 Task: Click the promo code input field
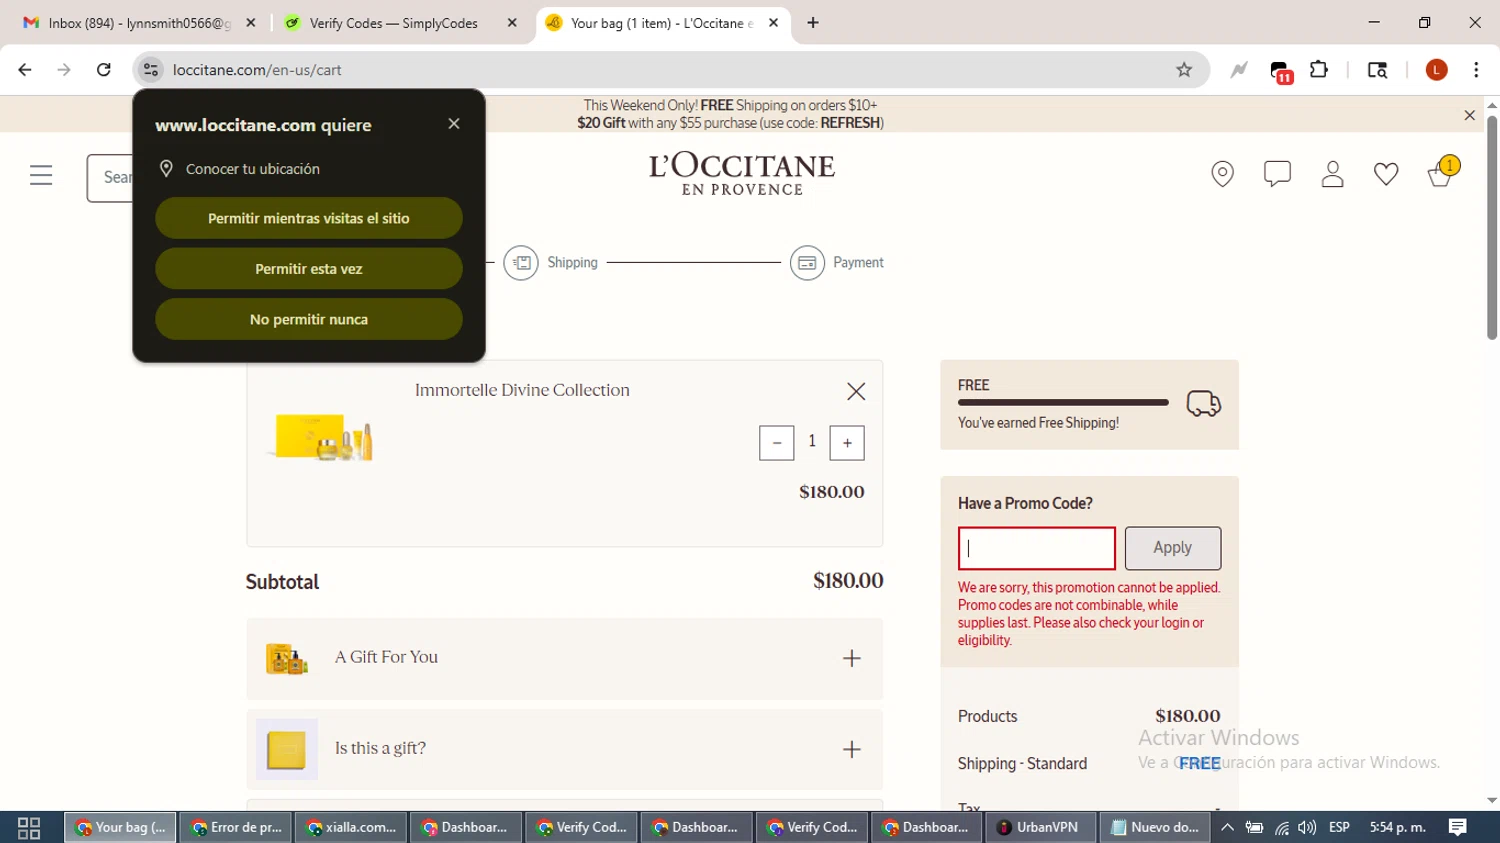coord(1037,548)
